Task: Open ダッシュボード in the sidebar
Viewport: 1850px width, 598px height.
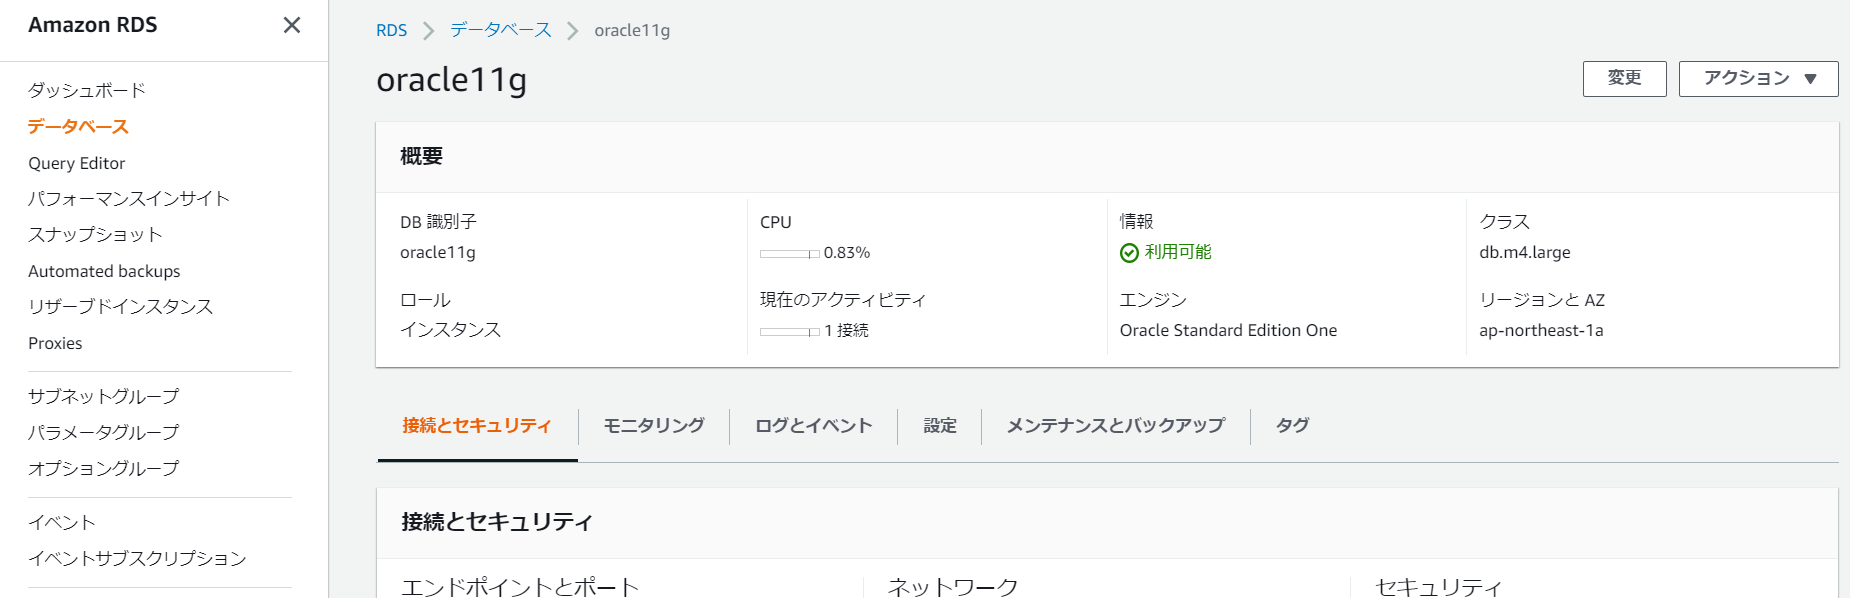Action: click(87, 90)
